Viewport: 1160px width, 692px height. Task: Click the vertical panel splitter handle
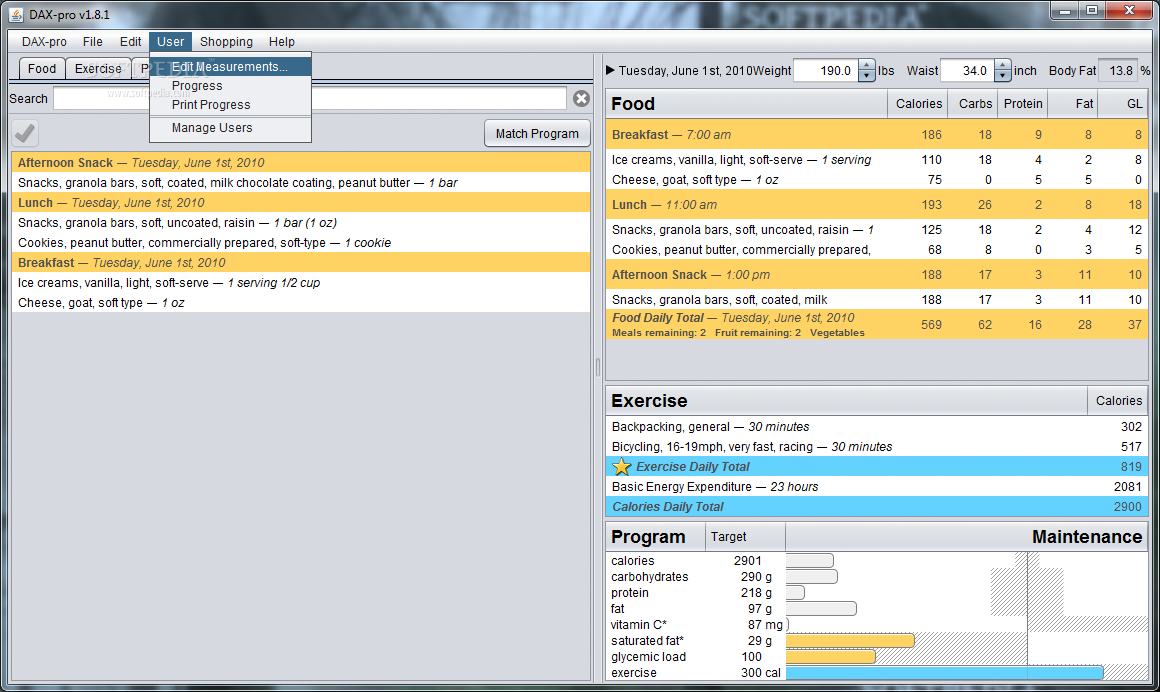[598, 367]
